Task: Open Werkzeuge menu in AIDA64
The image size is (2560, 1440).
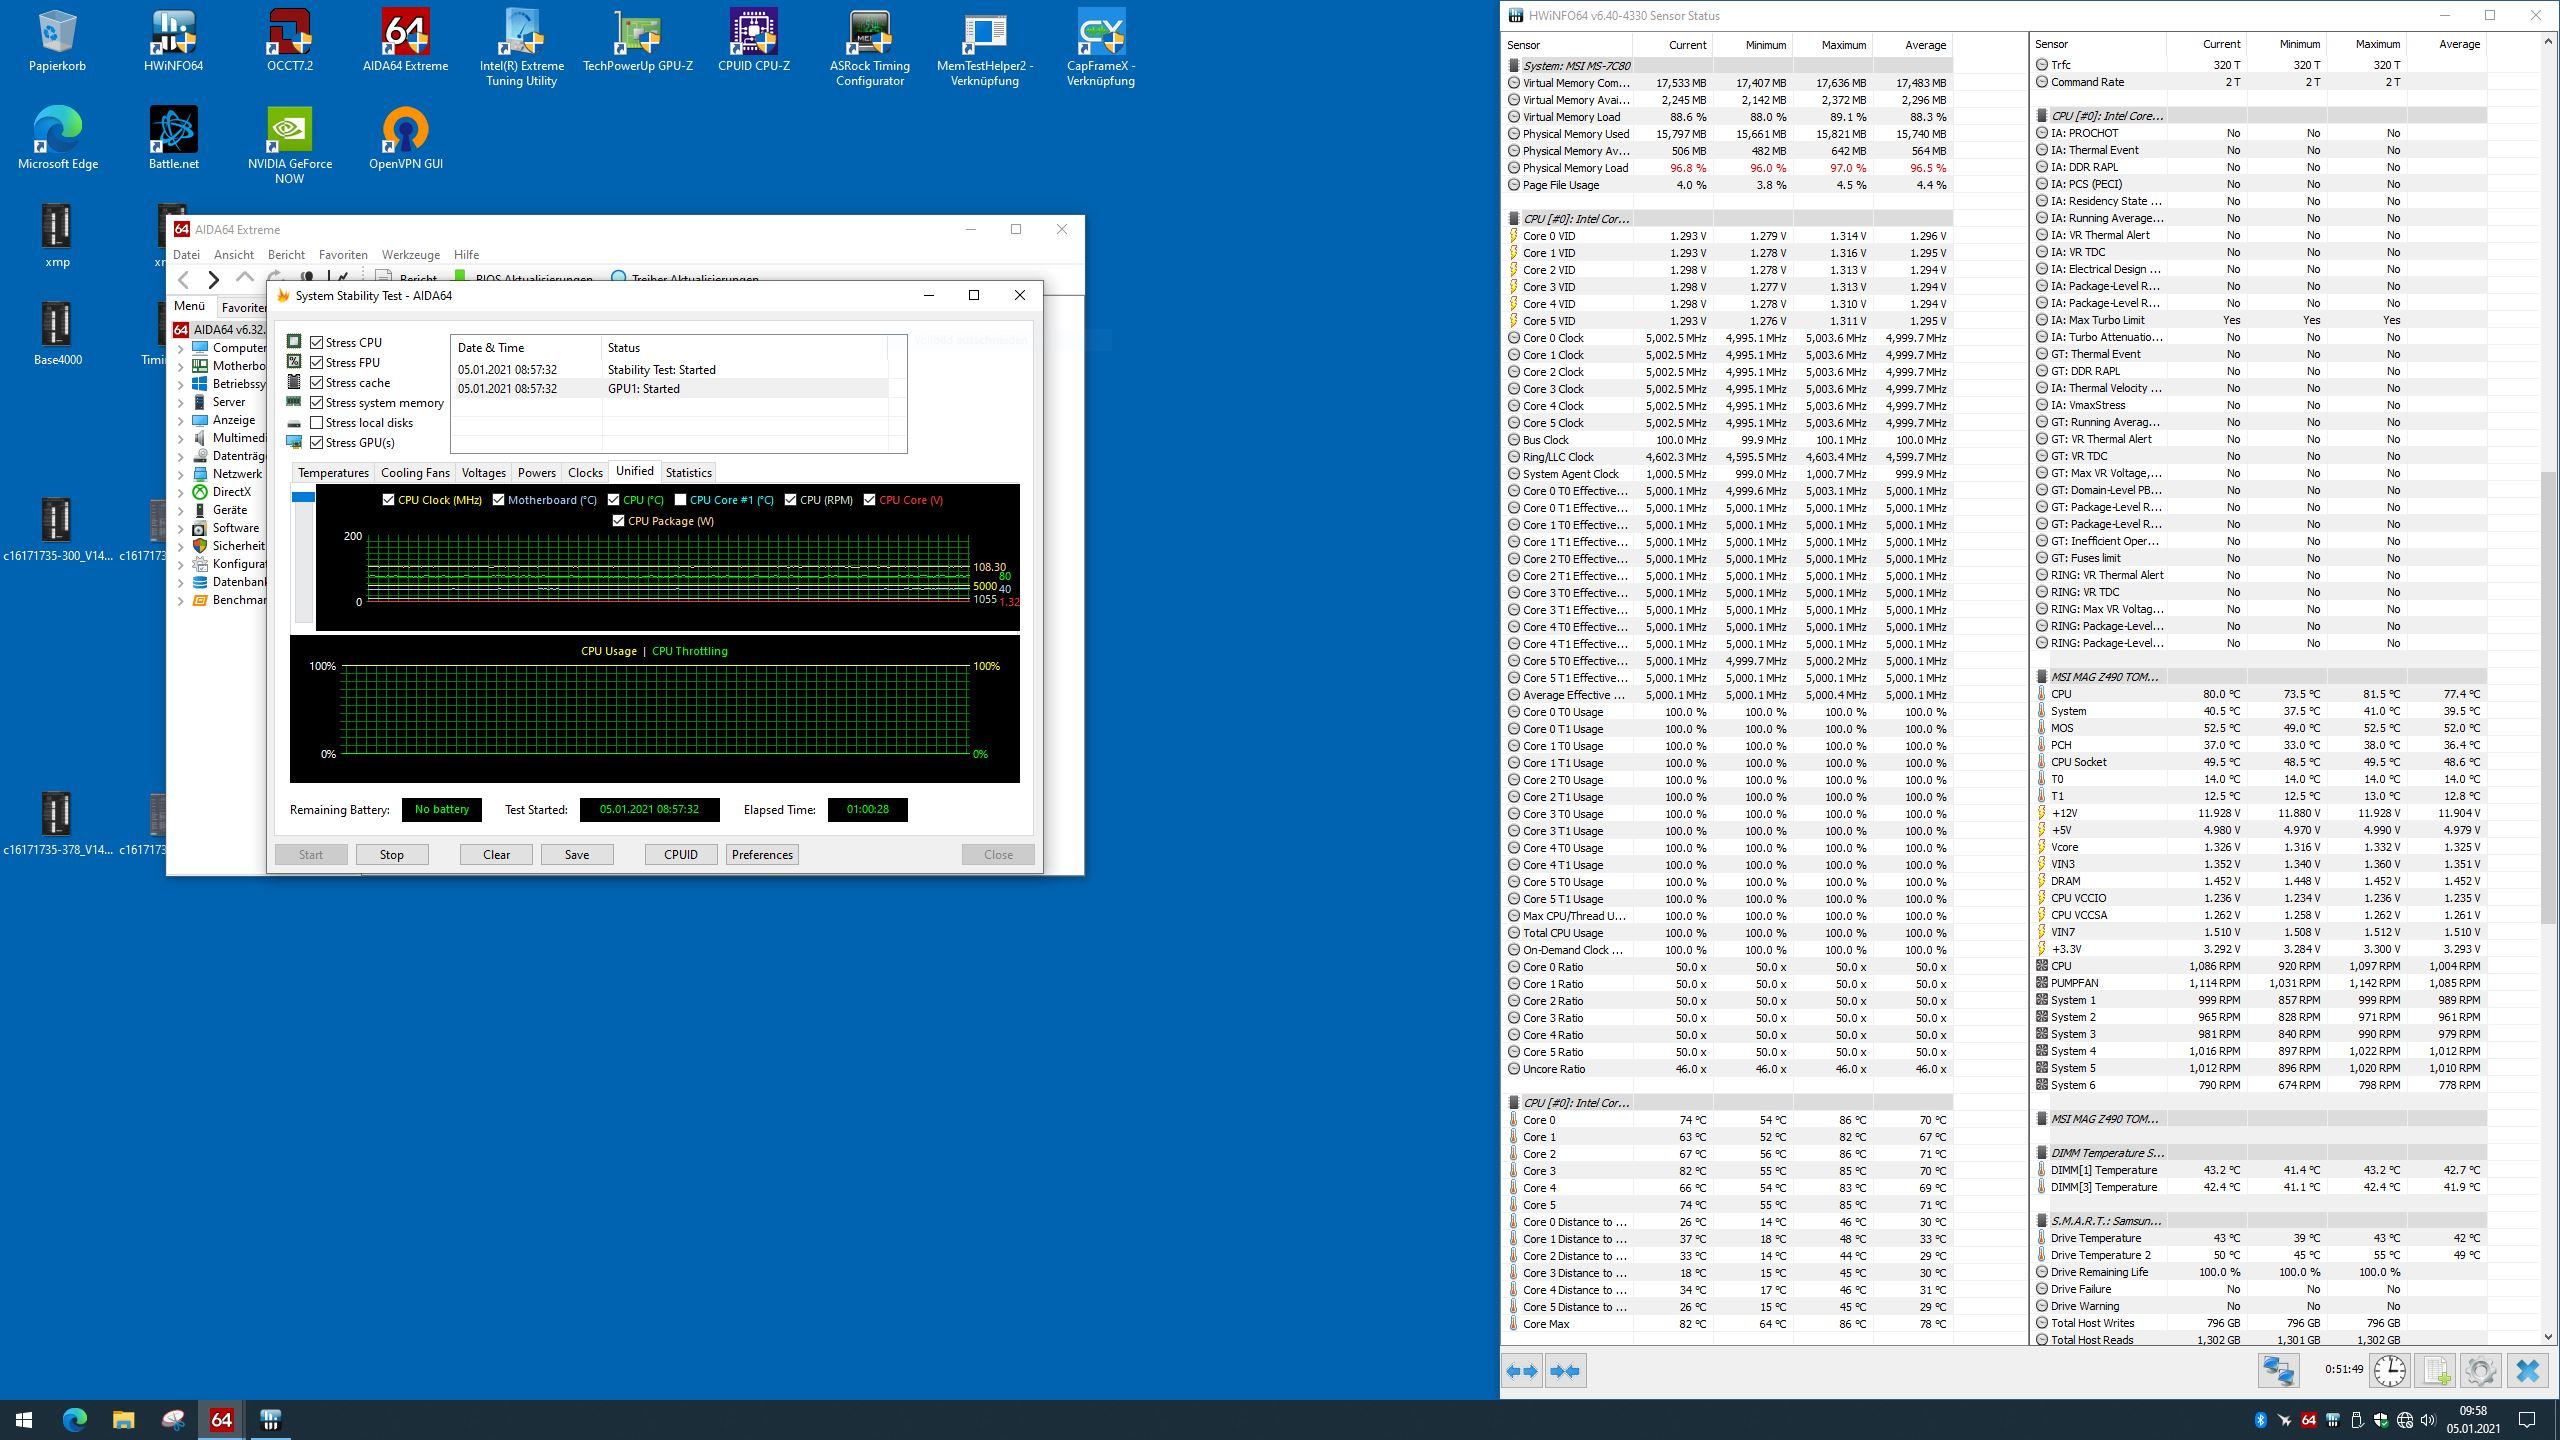Action: [410, 255]
